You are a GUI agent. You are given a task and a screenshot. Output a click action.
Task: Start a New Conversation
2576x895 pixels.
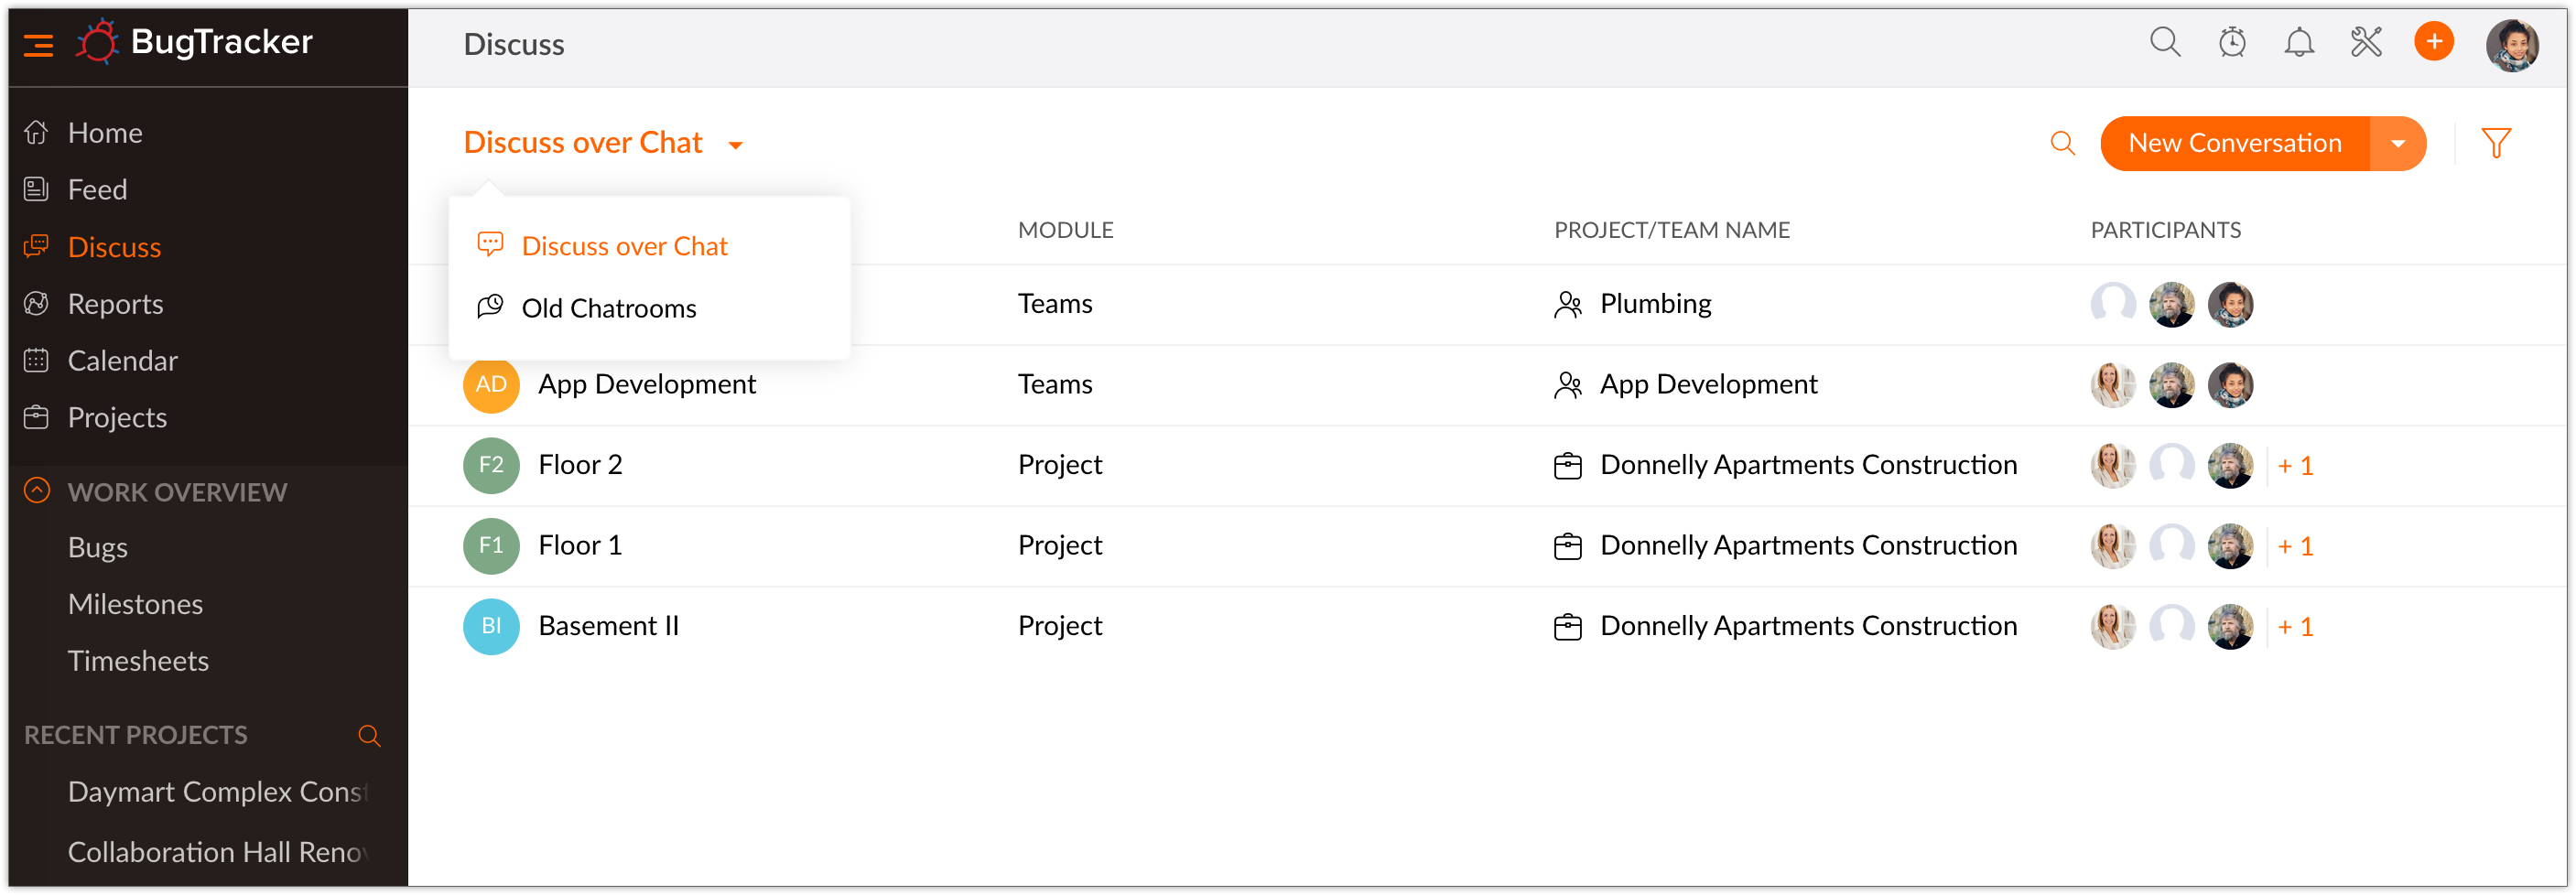click(x=2234, y=144)
